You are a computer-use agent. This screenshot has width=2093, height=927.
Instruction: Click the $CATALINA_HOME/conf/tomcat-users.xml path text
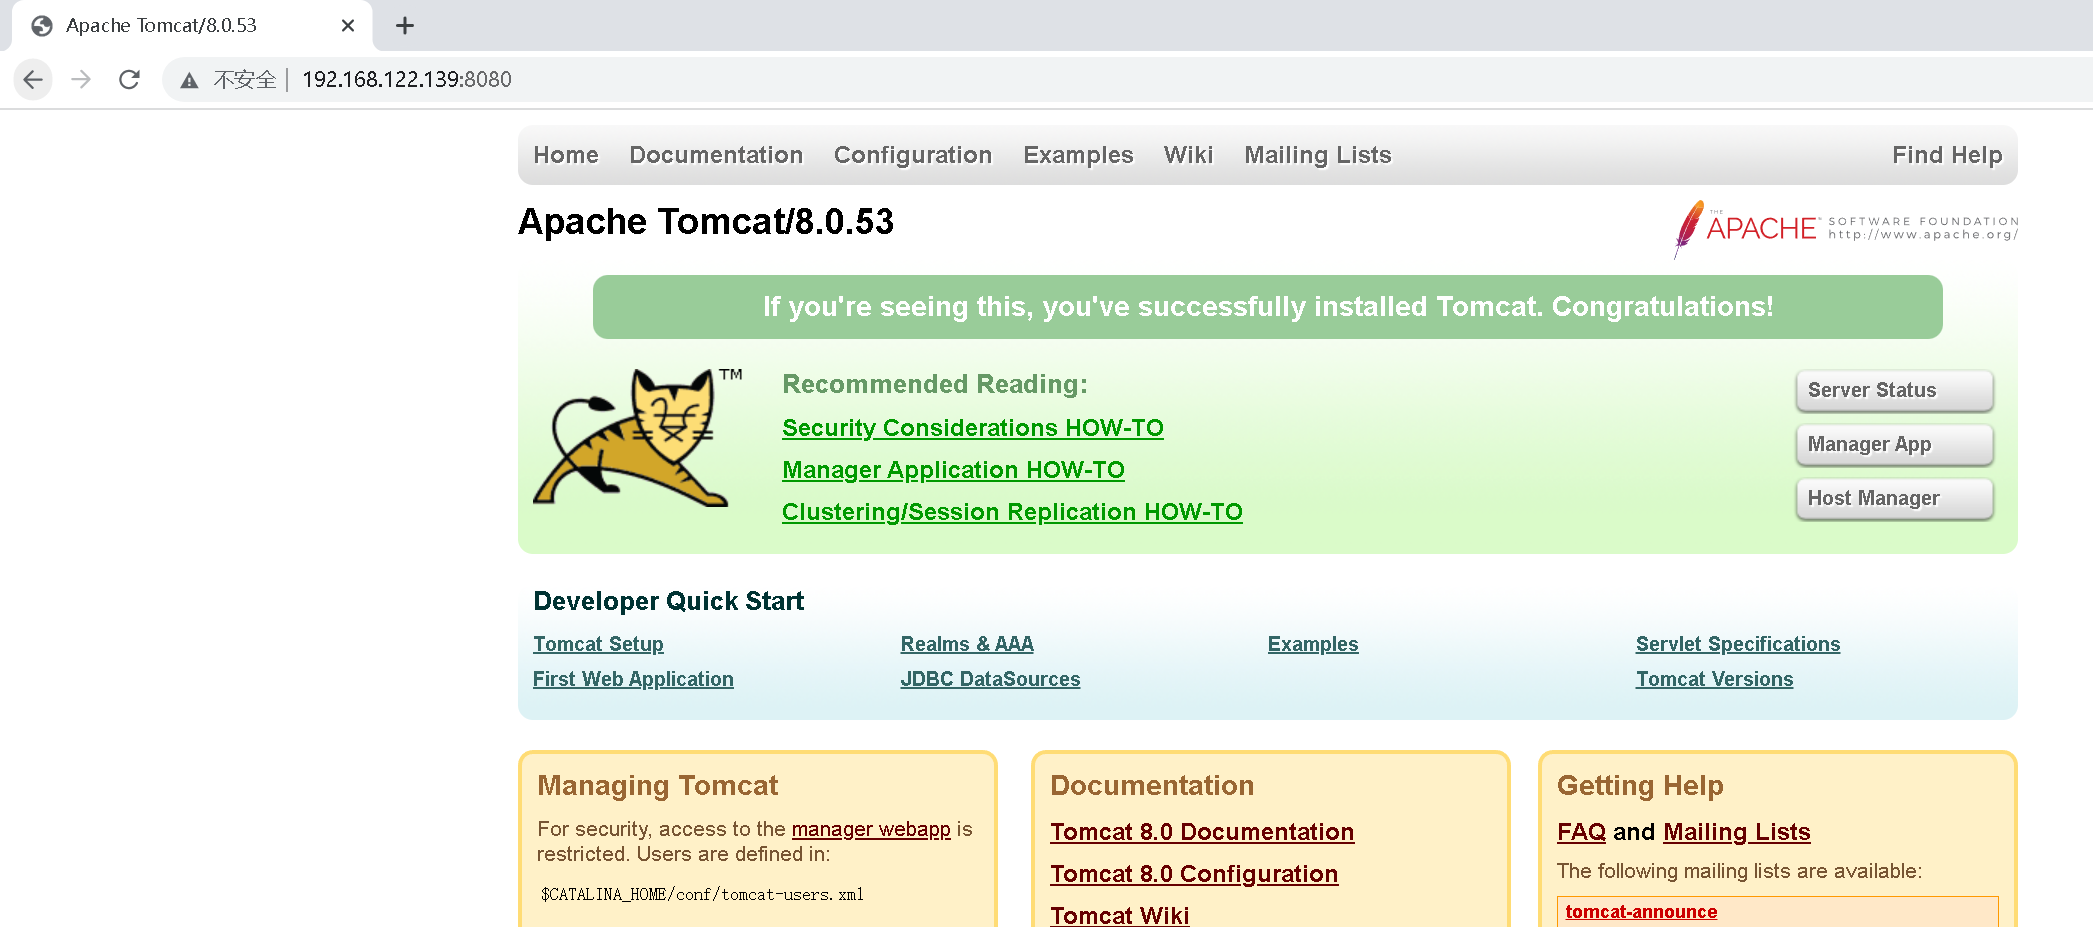702,894
